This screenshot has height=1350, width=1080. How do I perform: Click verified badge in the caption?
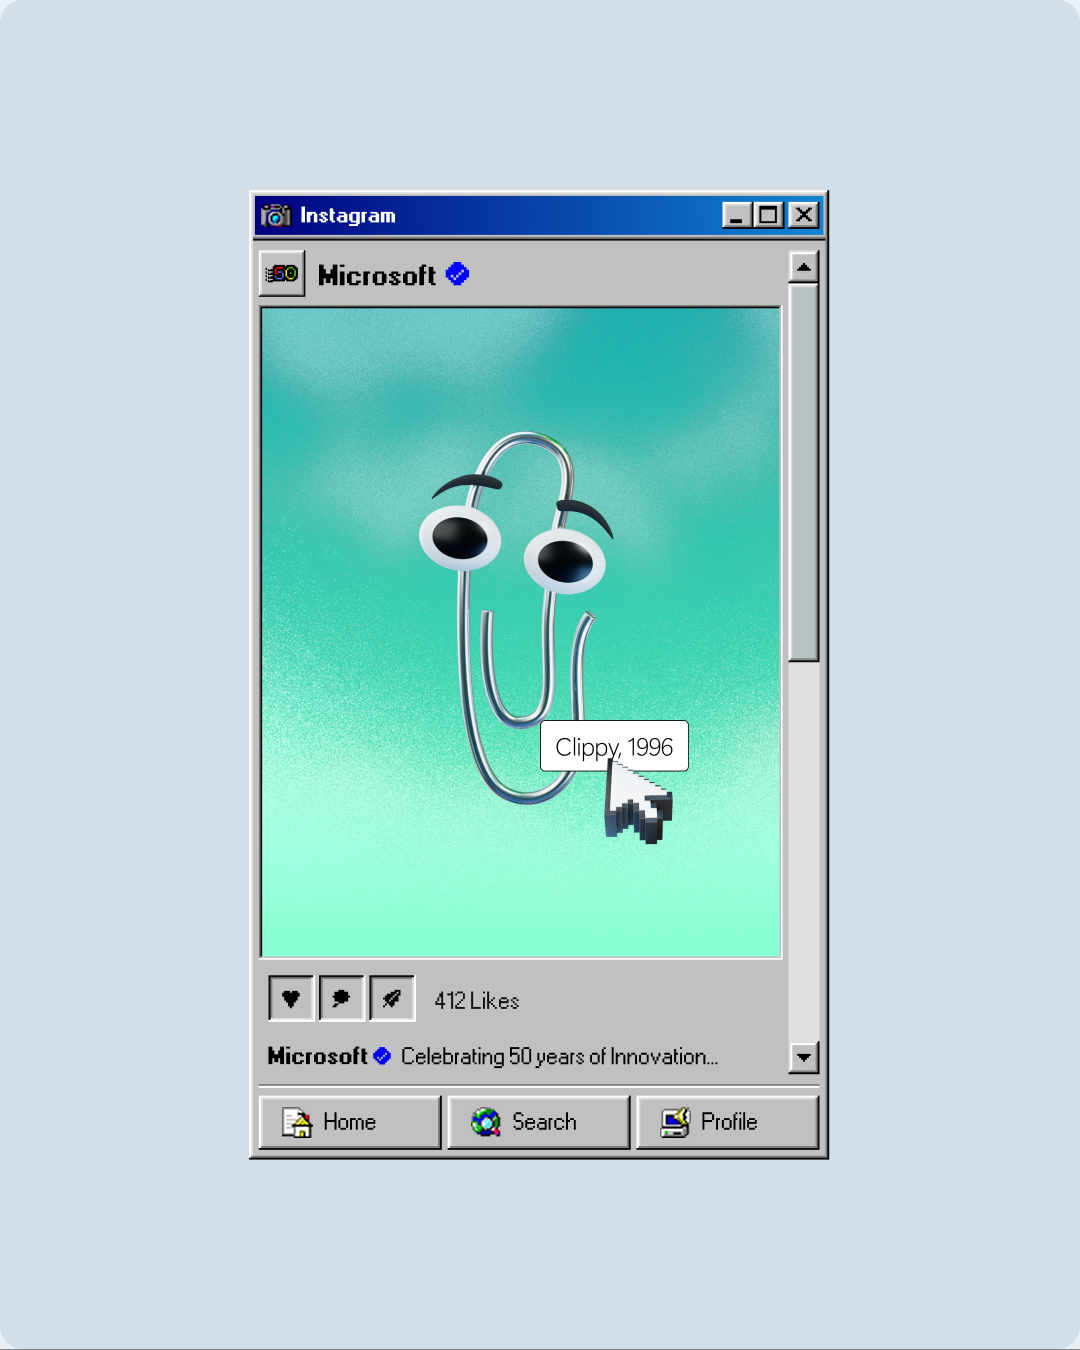[382, 1056]
